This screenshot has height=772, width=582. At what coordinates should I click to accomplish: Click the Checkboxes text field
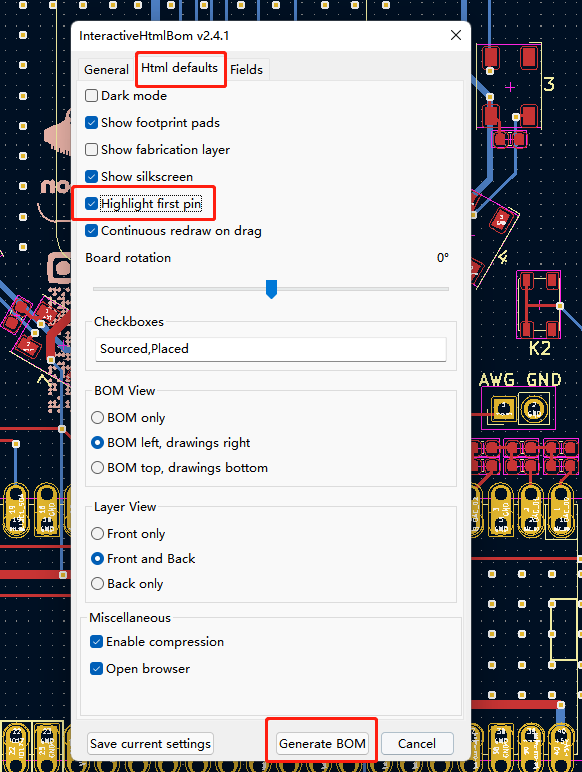click(271, 349)
